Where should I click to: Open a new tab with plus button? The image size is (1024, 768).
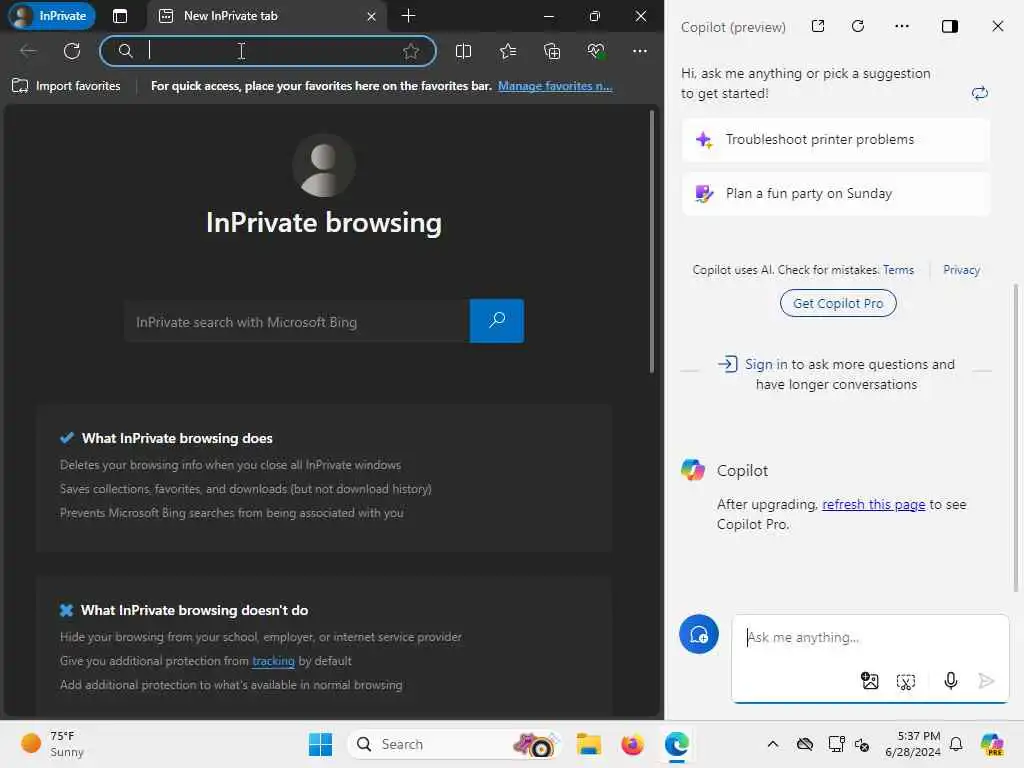[408, 16]
